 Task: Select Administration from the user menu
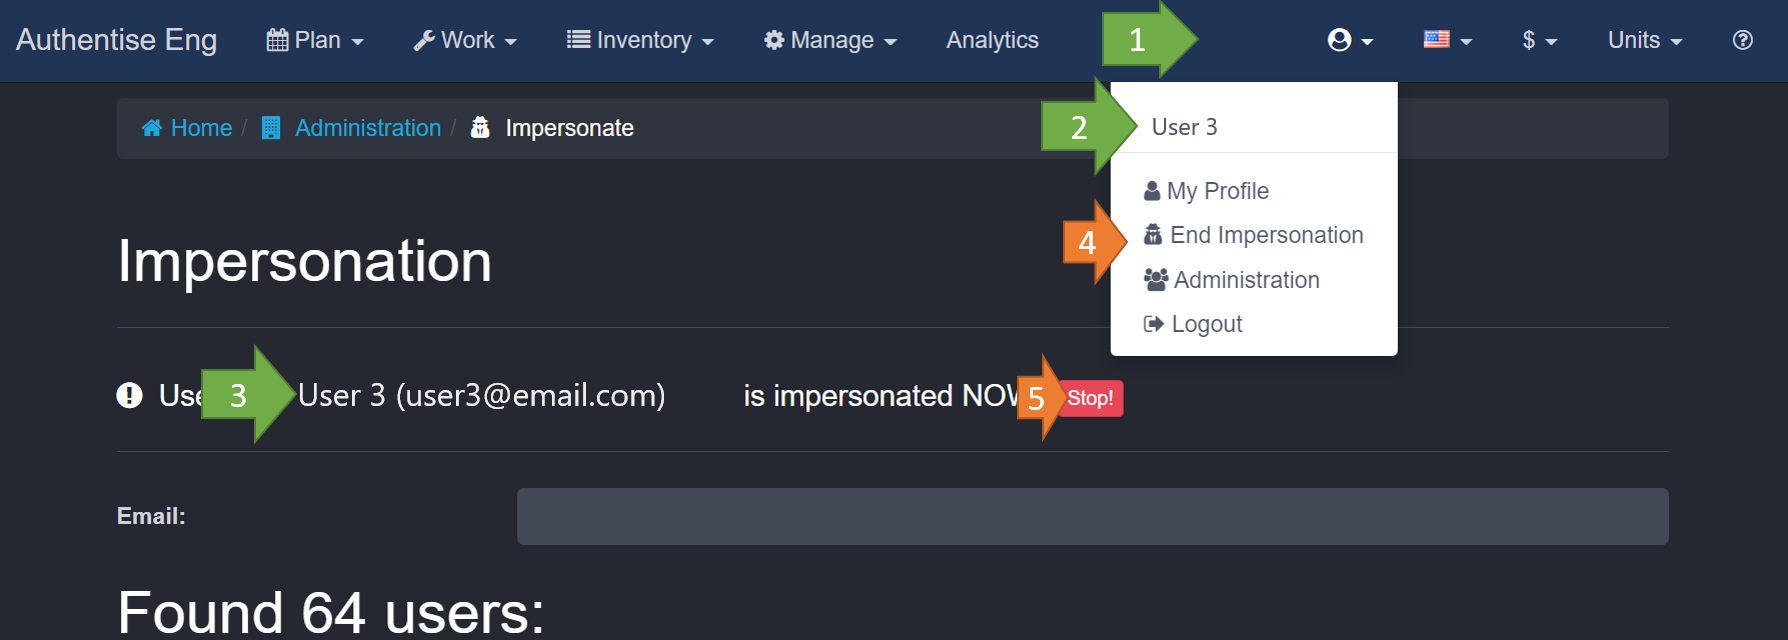(x=1246, y=280)
